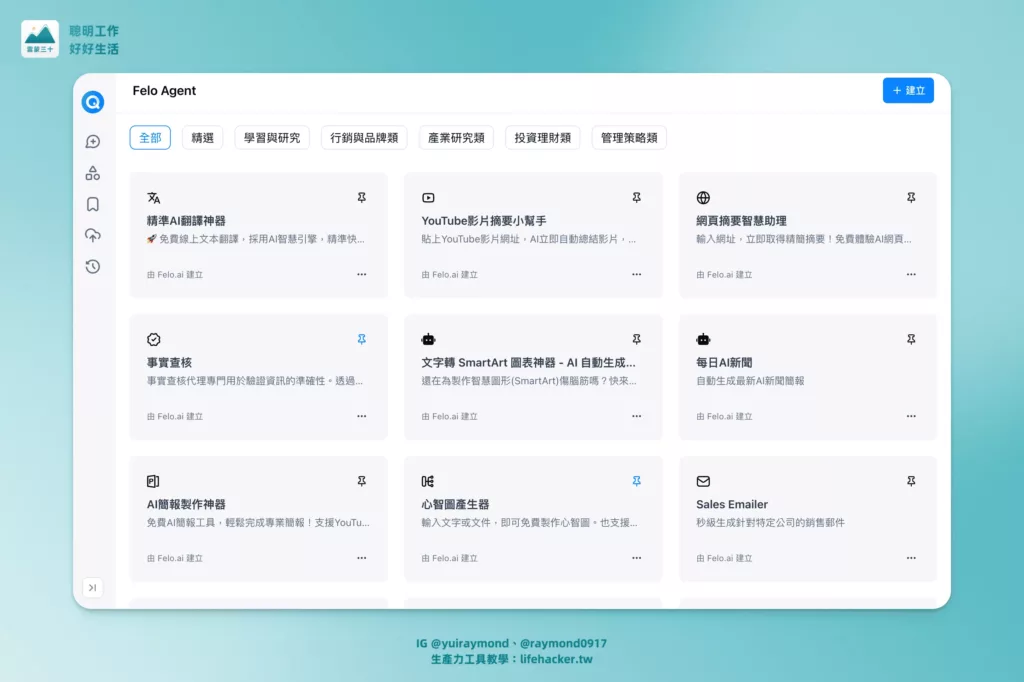Open the more options menu on AI簡報製作神器
This screenshot has height=682, width=1024.
pyautogui.click(x=361, y=557)
